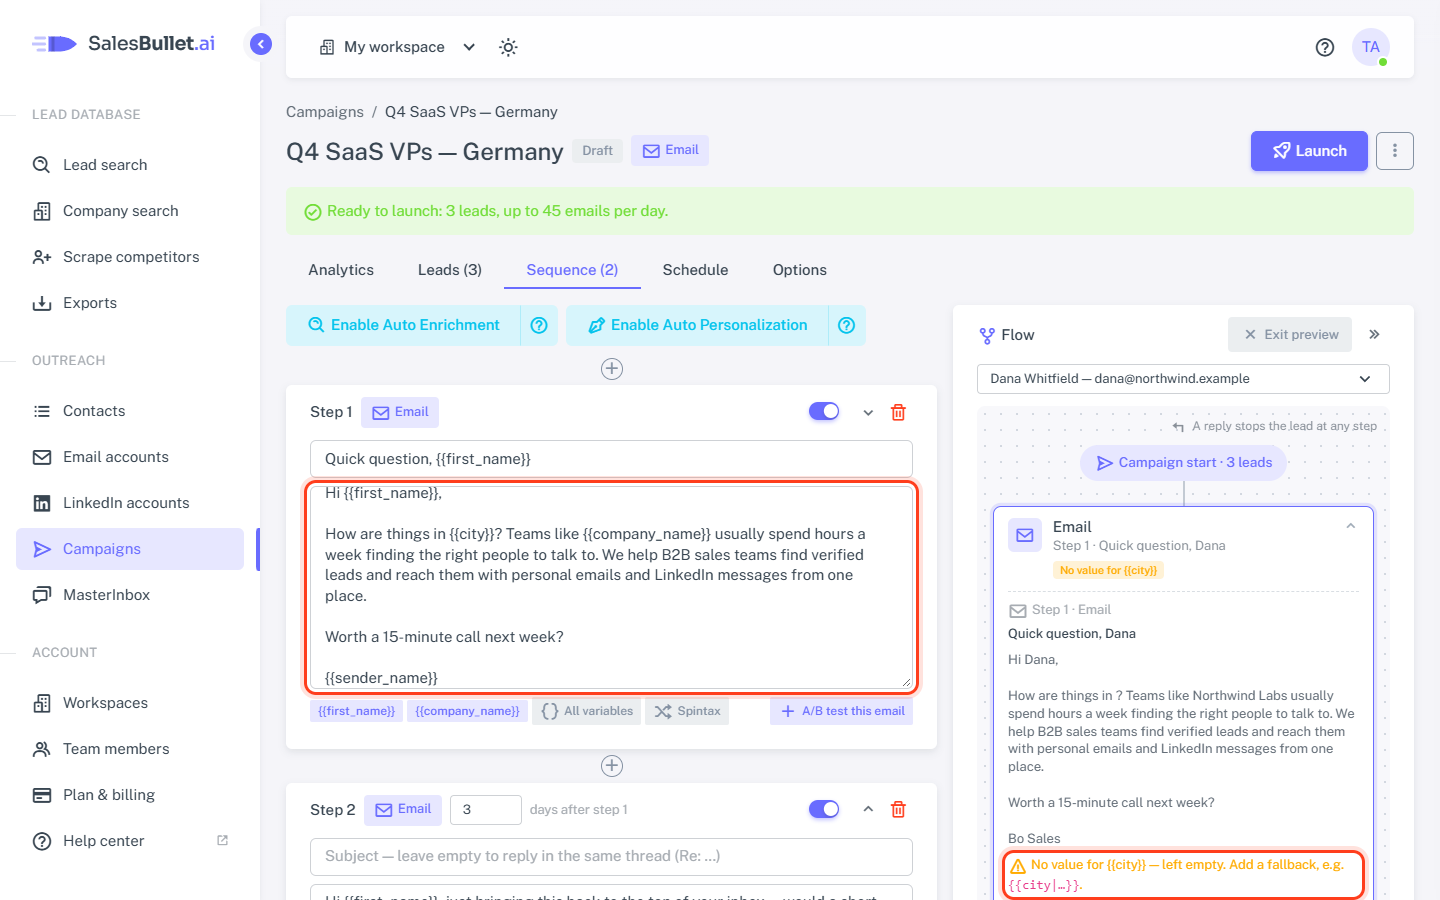Viewport: 1440px width, 900px height.
Task: Add a step between Step 1 and Step 2
Action: pos(612,766)
